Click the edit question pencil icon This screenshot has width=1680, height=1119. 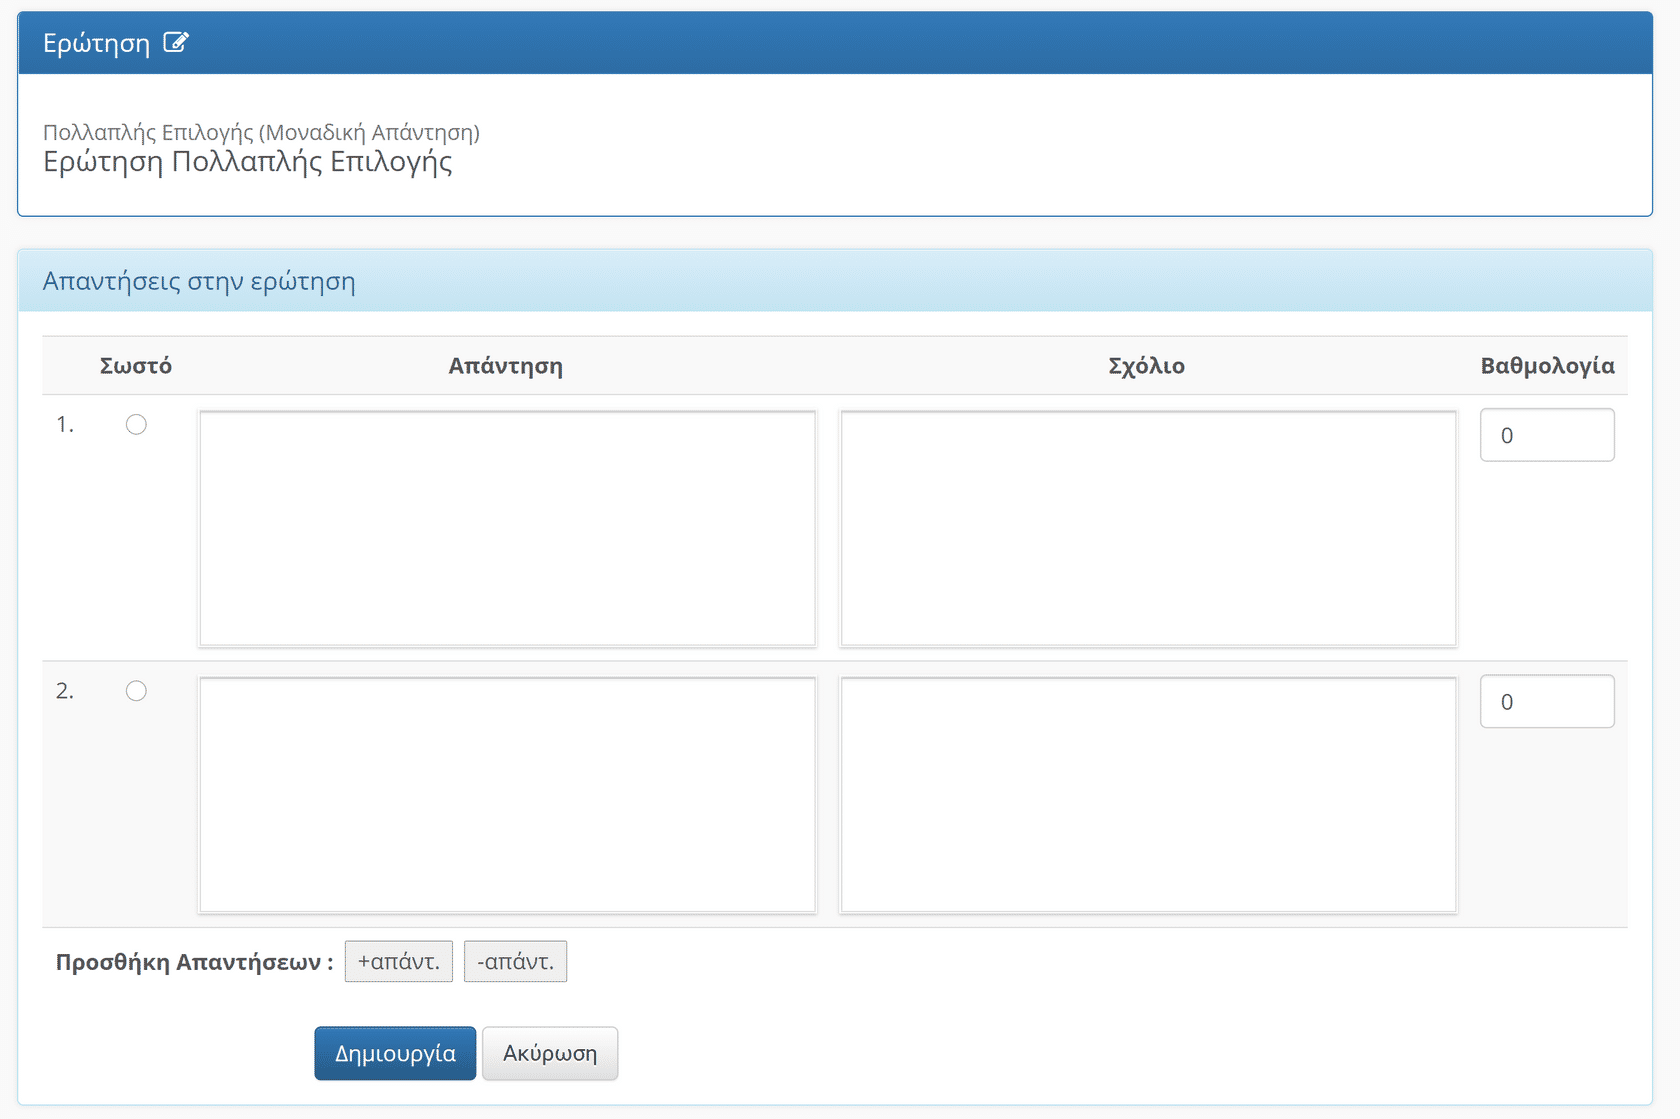(x=176, y=43)
